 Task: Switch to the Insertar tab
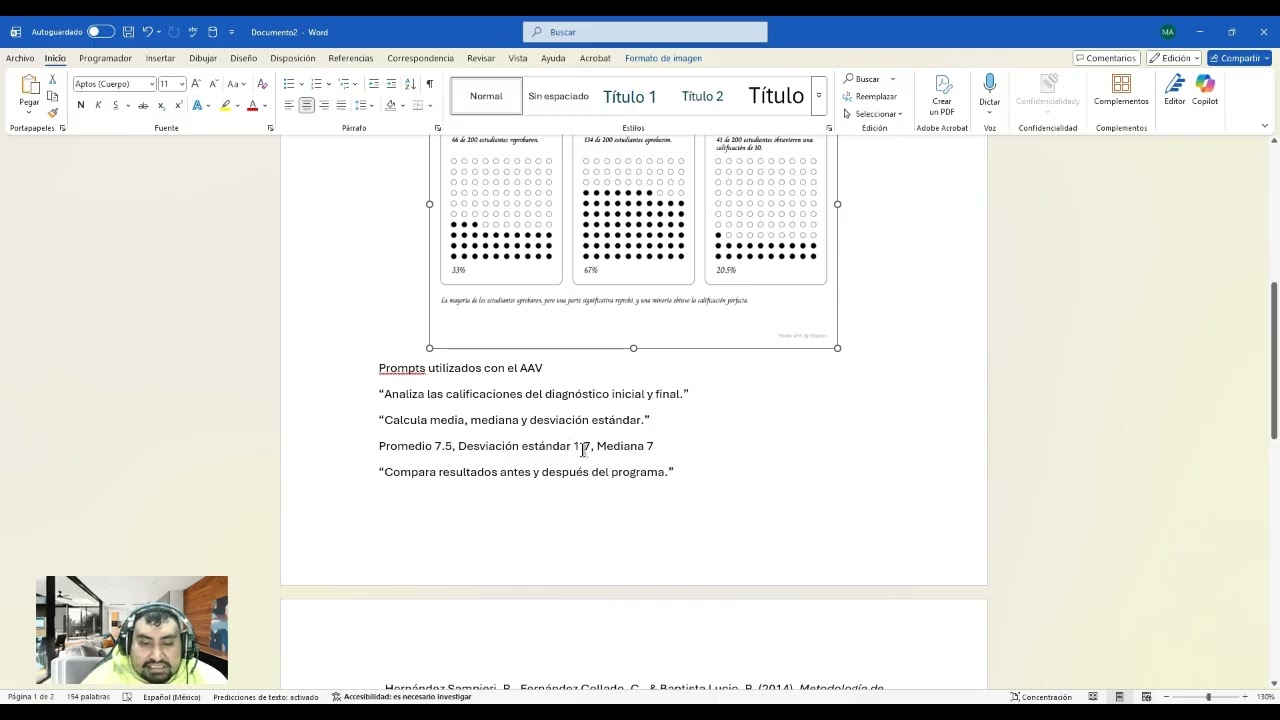point(160,58)
